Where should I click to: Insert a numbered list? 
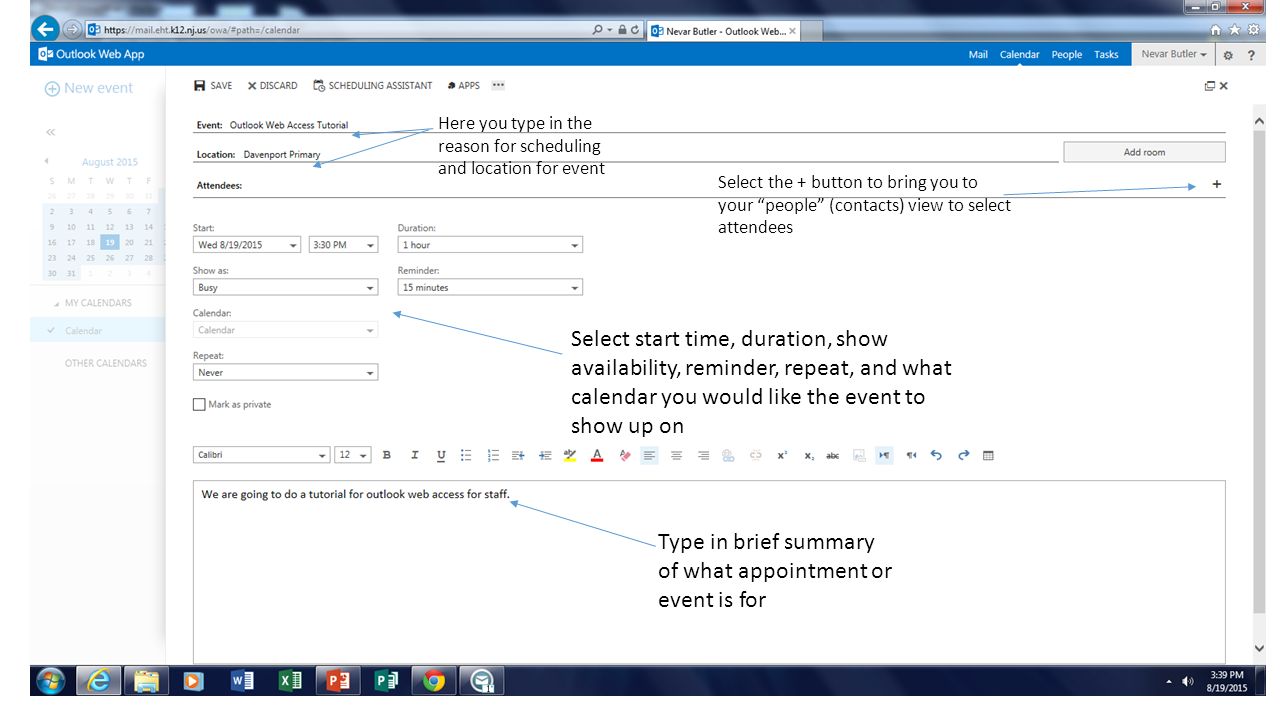(493, 455)
